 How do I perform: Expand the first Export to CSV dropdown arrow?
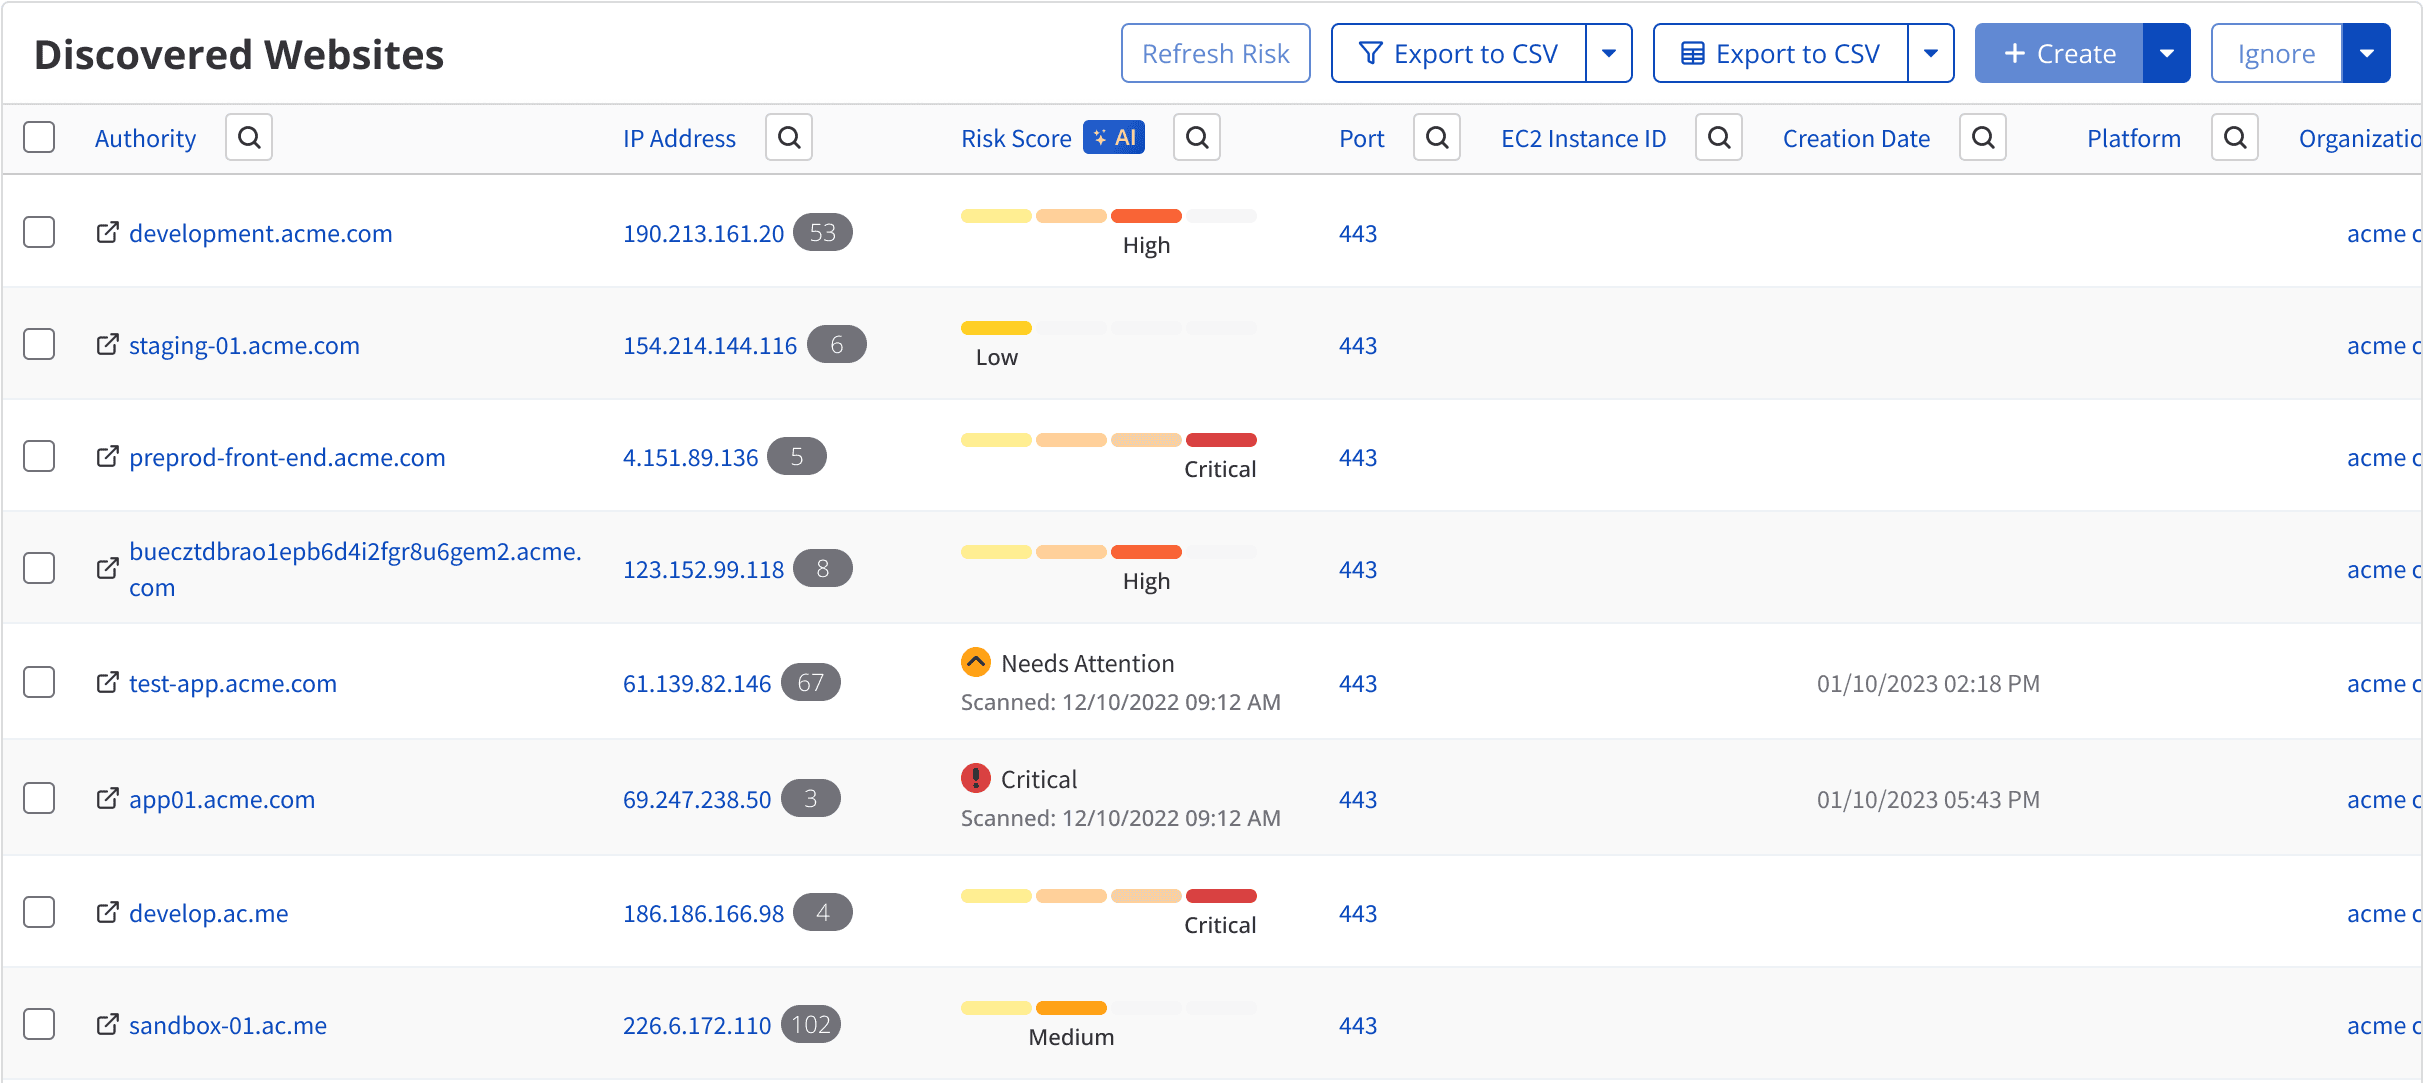click(1609, 52)
